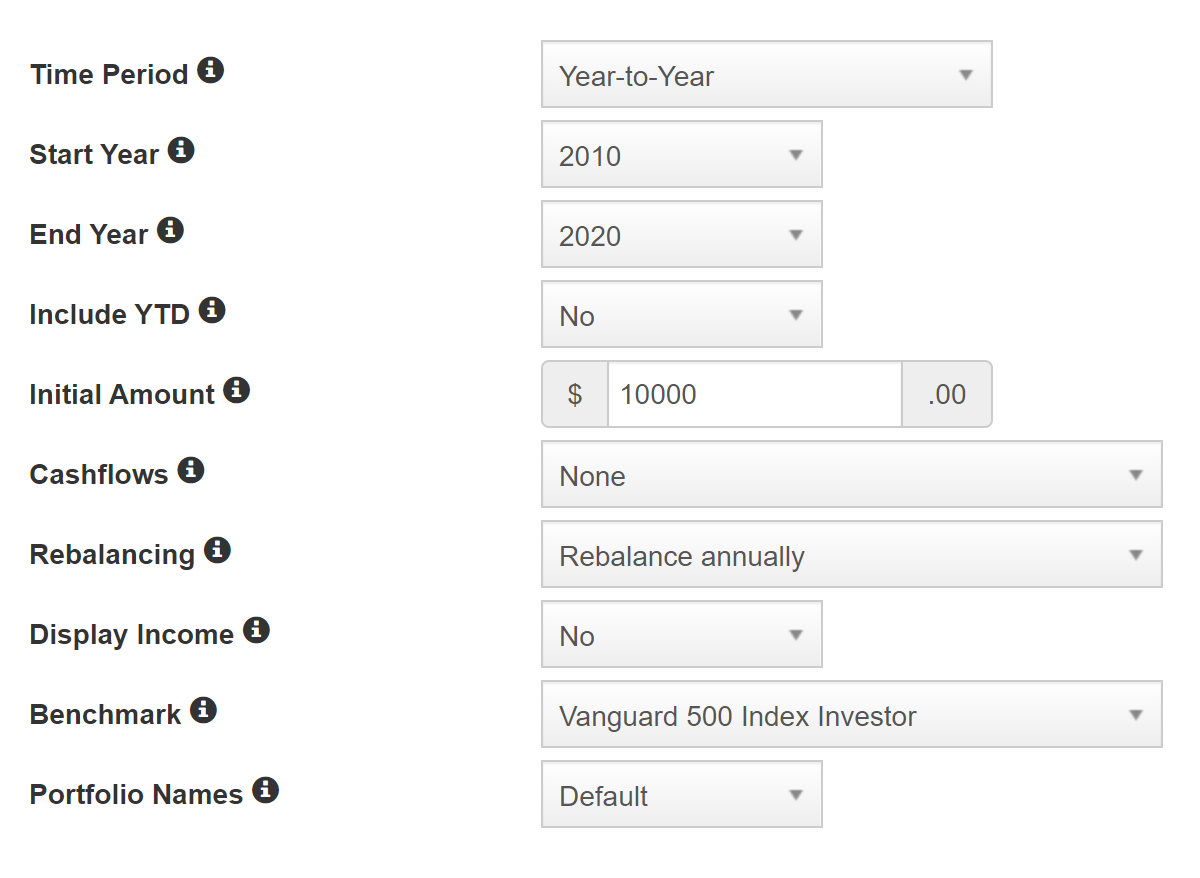This screenshot has width=1200, height=878.
Task: Expand the Cashflows None dropdown
Action: 852,474
